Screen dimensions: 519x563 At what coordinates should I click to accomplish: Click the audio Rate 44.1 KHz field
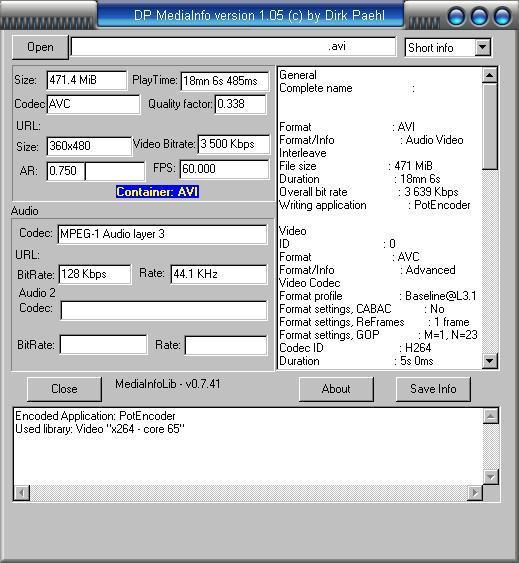[x=219, y=274]
